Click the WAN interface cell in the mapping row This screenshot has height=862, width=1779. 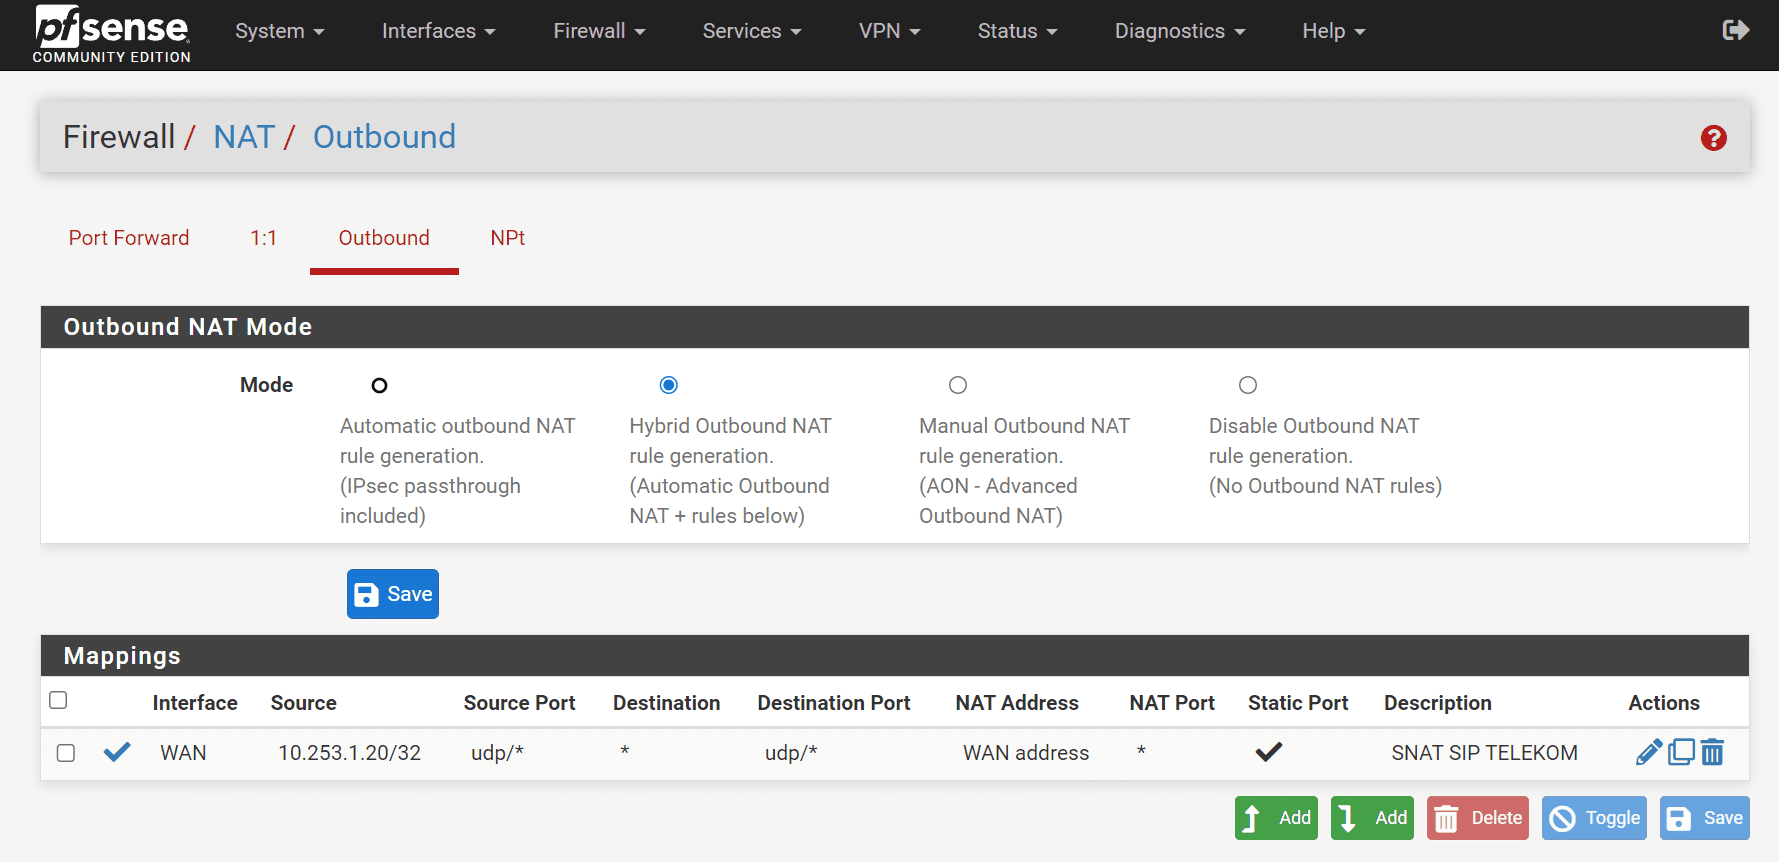tap(183, 753)
